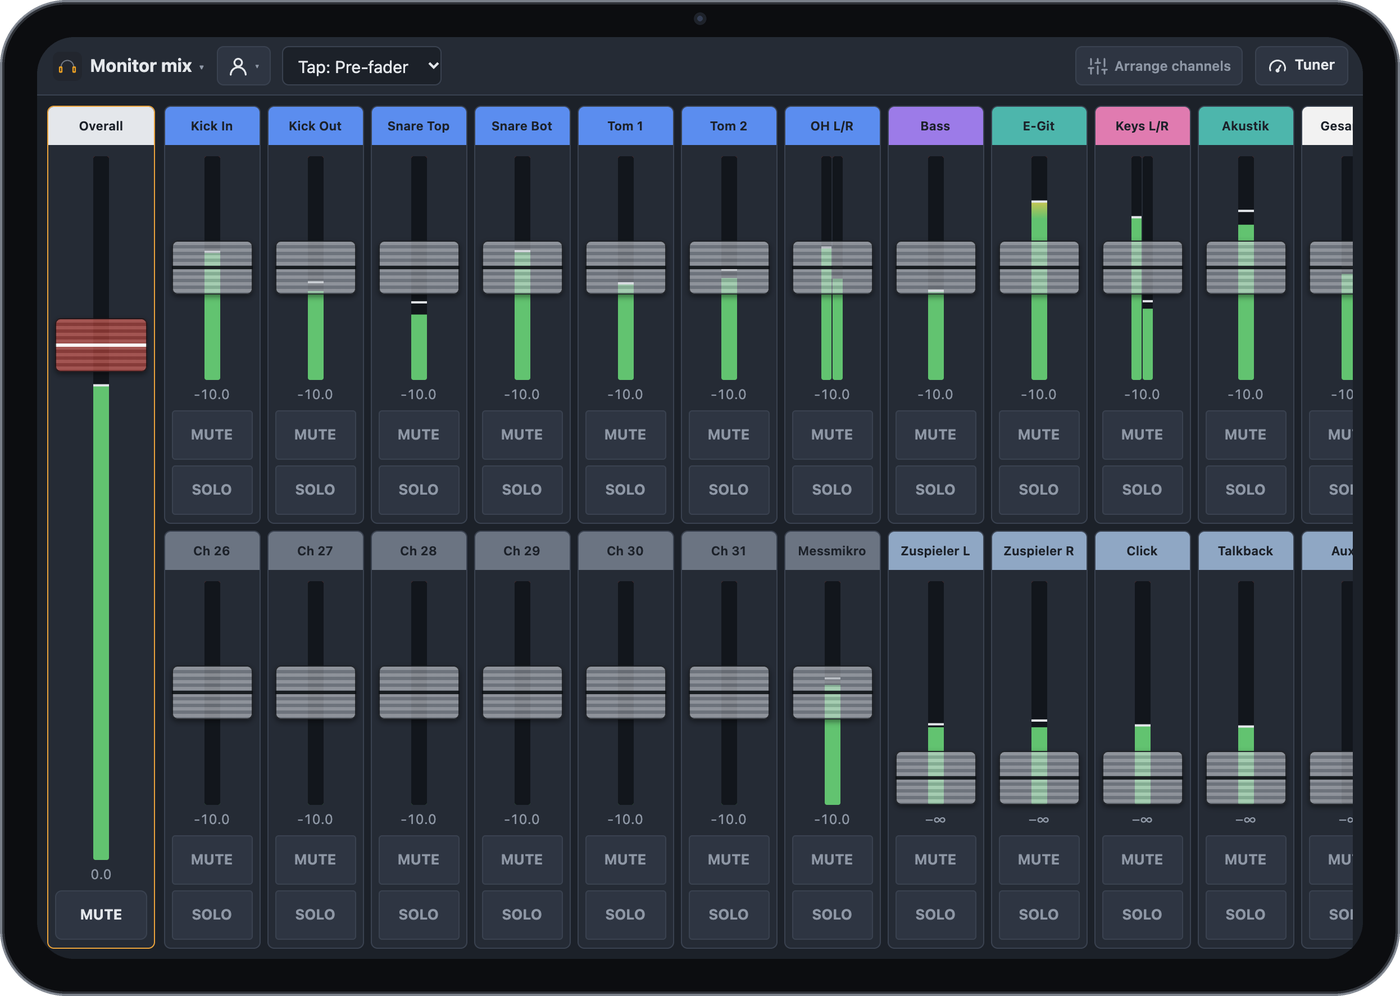
Task: Select the Messmikro channel header
Action: [832, 551]
